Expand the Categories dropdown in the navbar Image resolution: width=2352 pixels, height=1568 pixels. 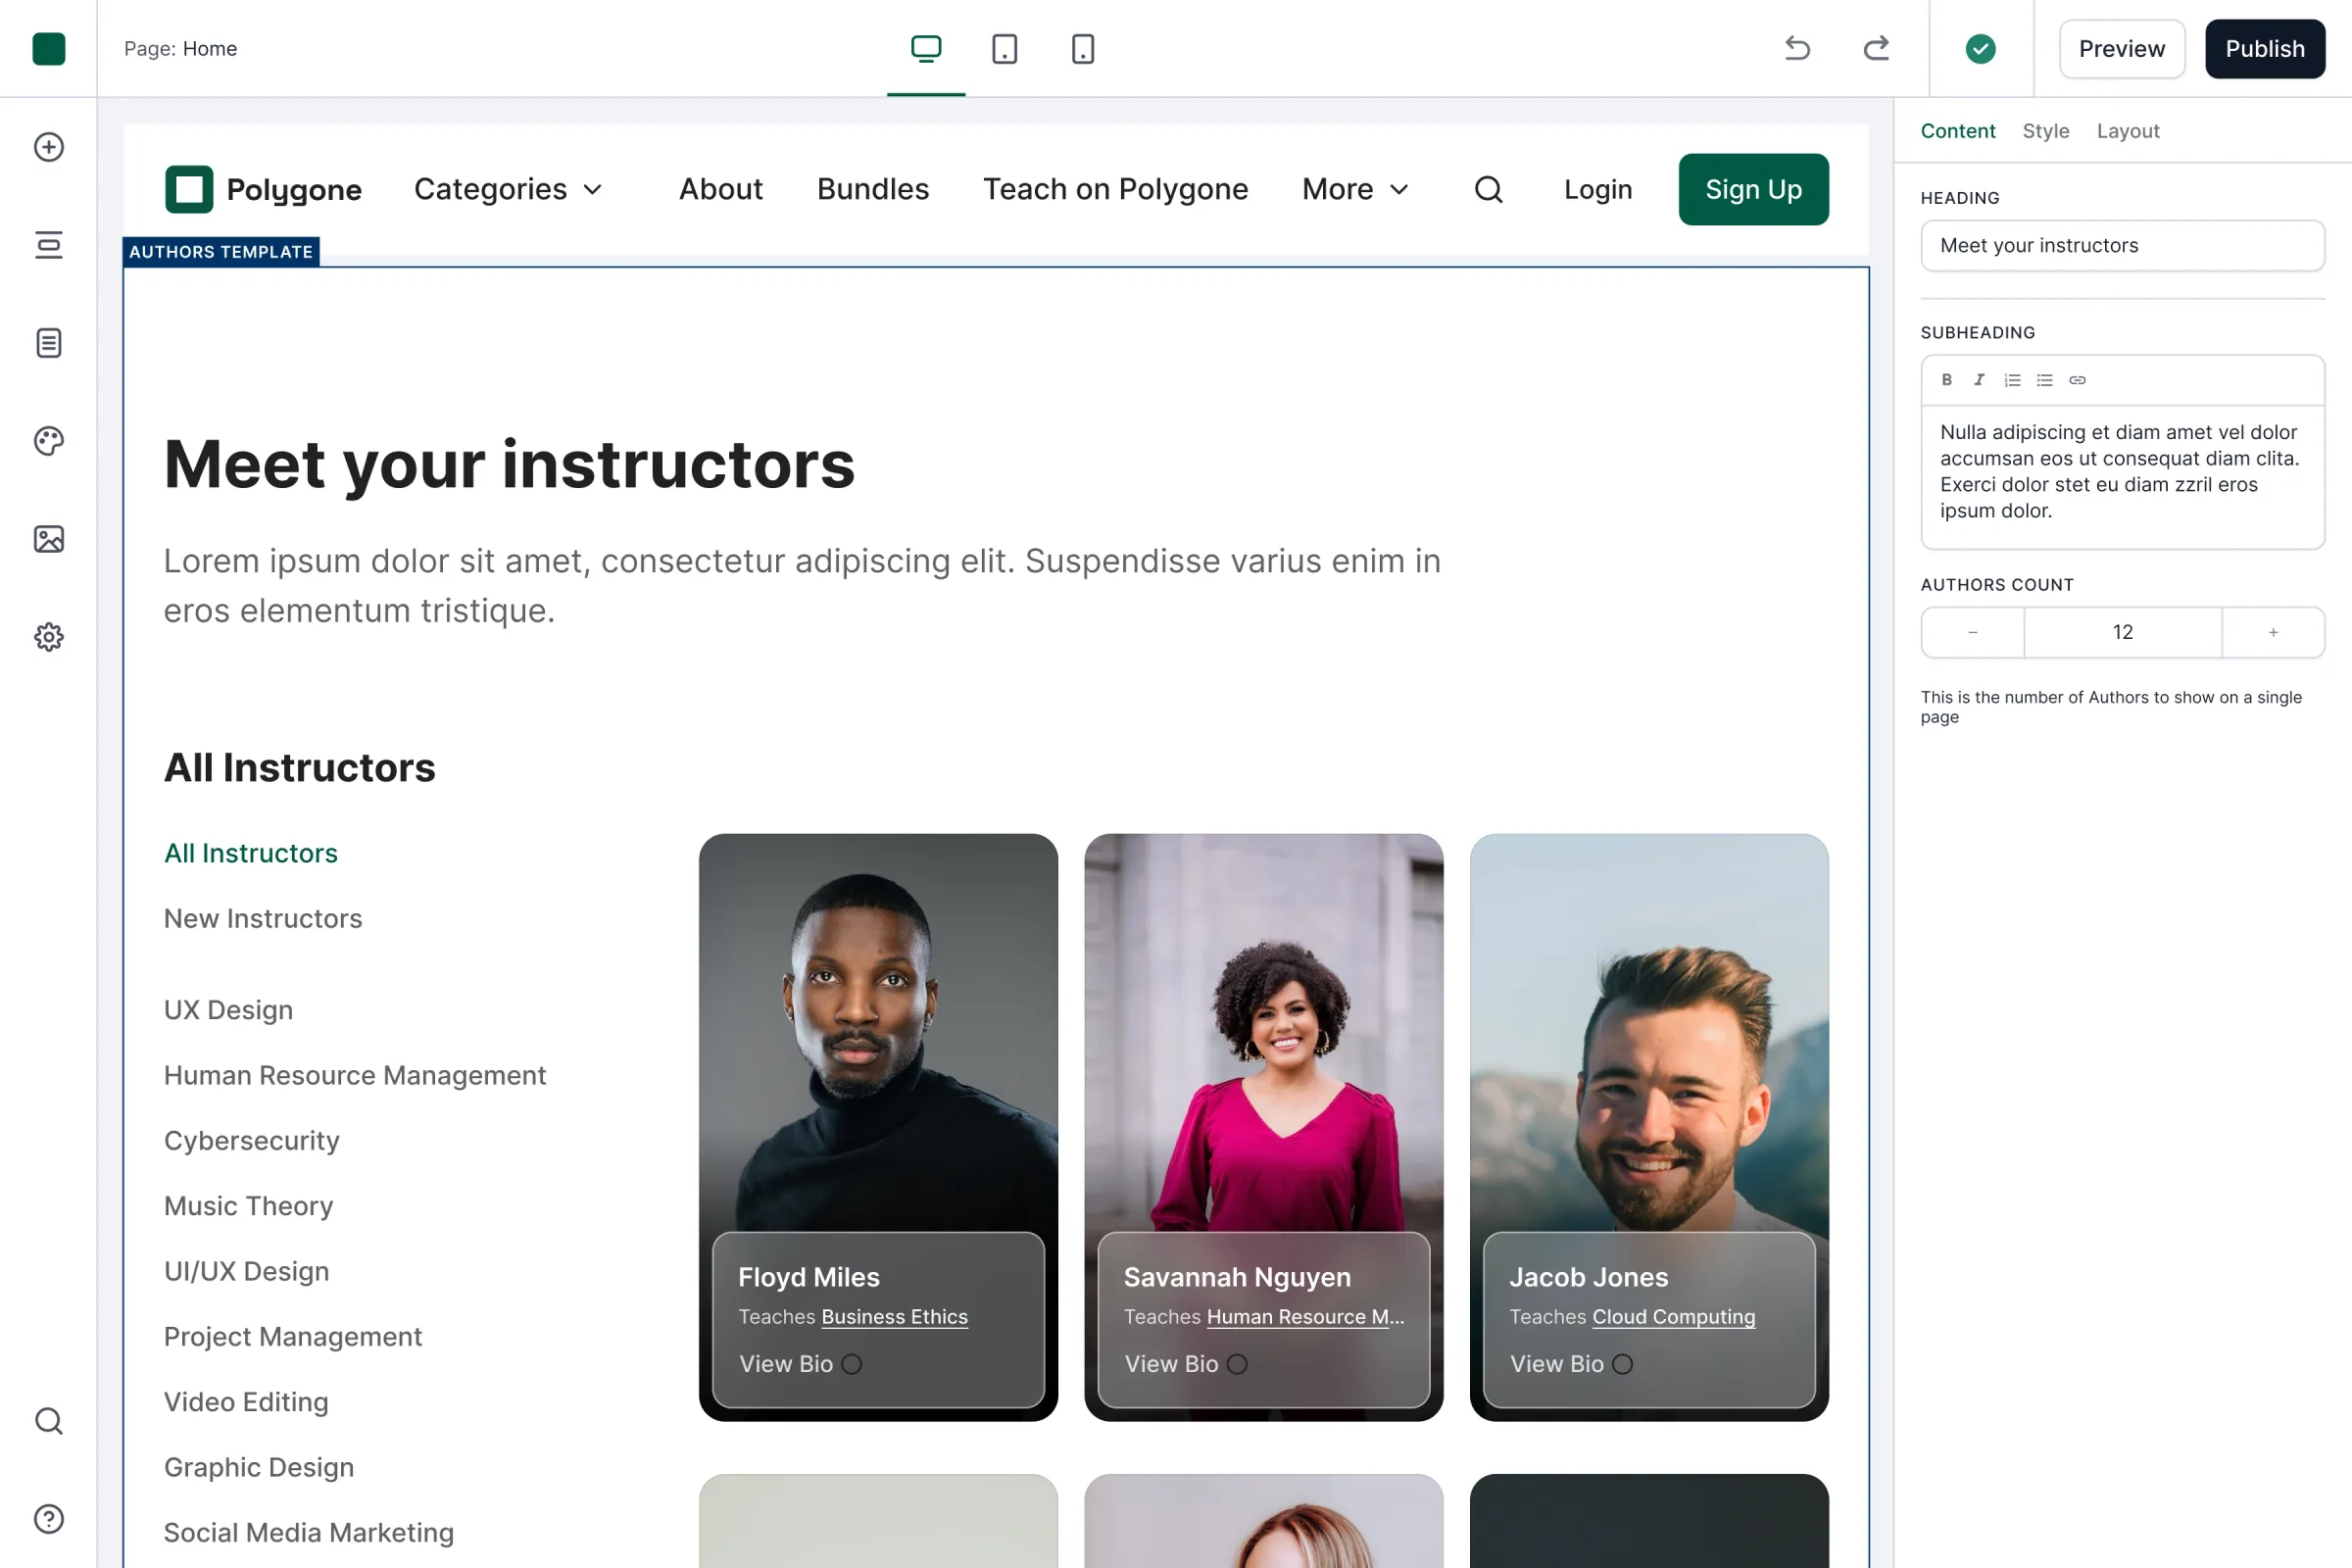click(508, 189)
